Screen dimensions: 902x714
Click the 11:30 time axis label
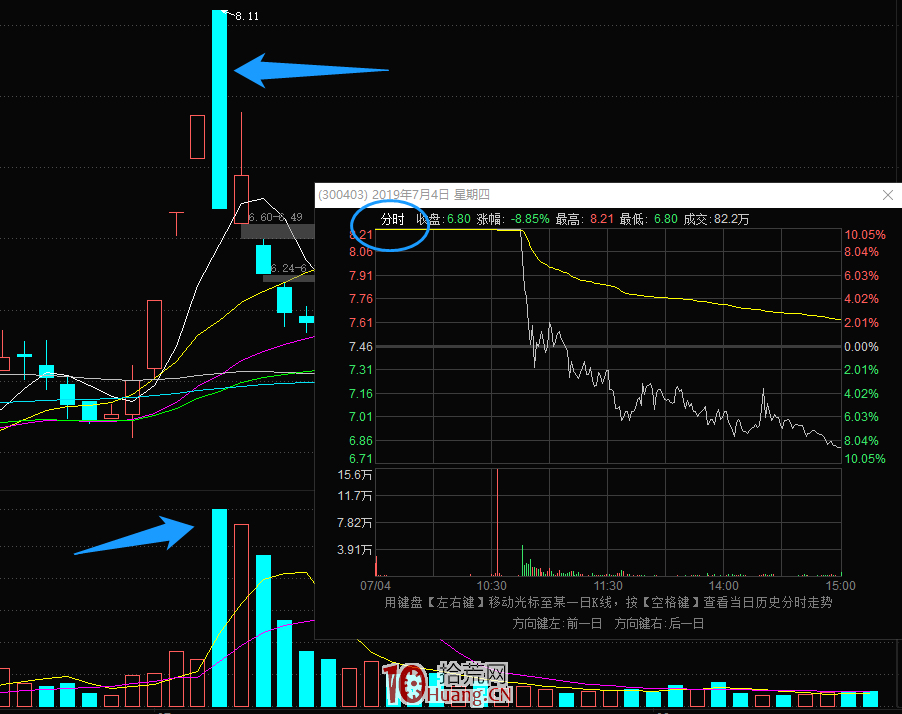[608, 586]
